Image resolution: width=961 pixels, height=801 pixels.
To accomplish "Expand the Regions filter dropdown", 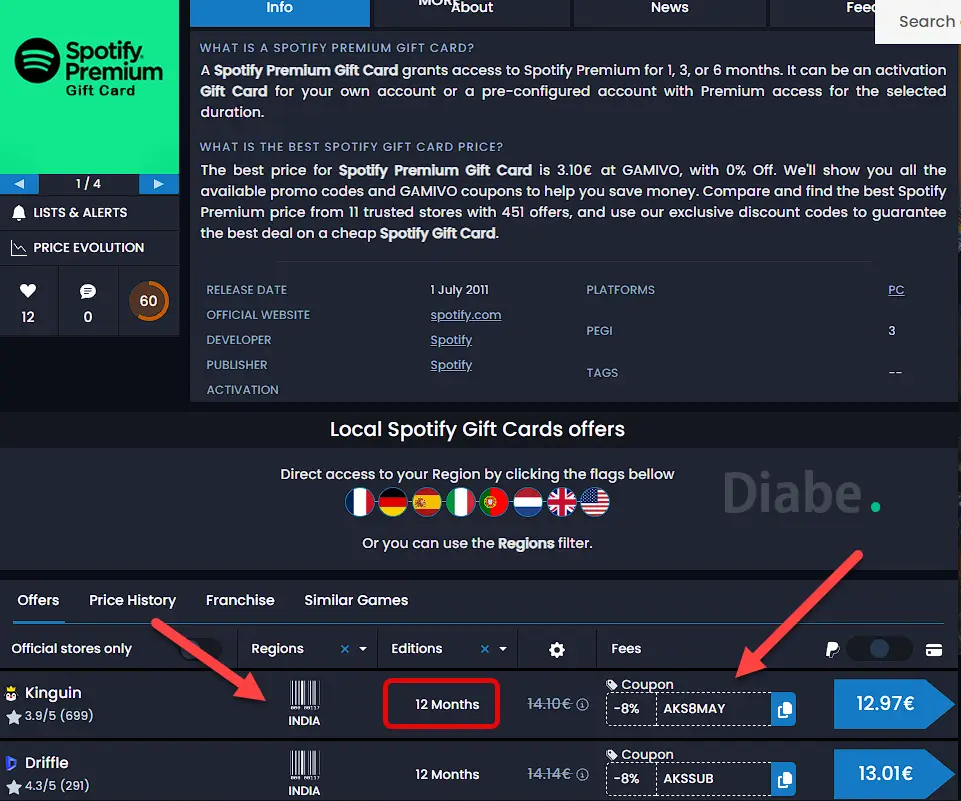I will (x=363, y=649).
